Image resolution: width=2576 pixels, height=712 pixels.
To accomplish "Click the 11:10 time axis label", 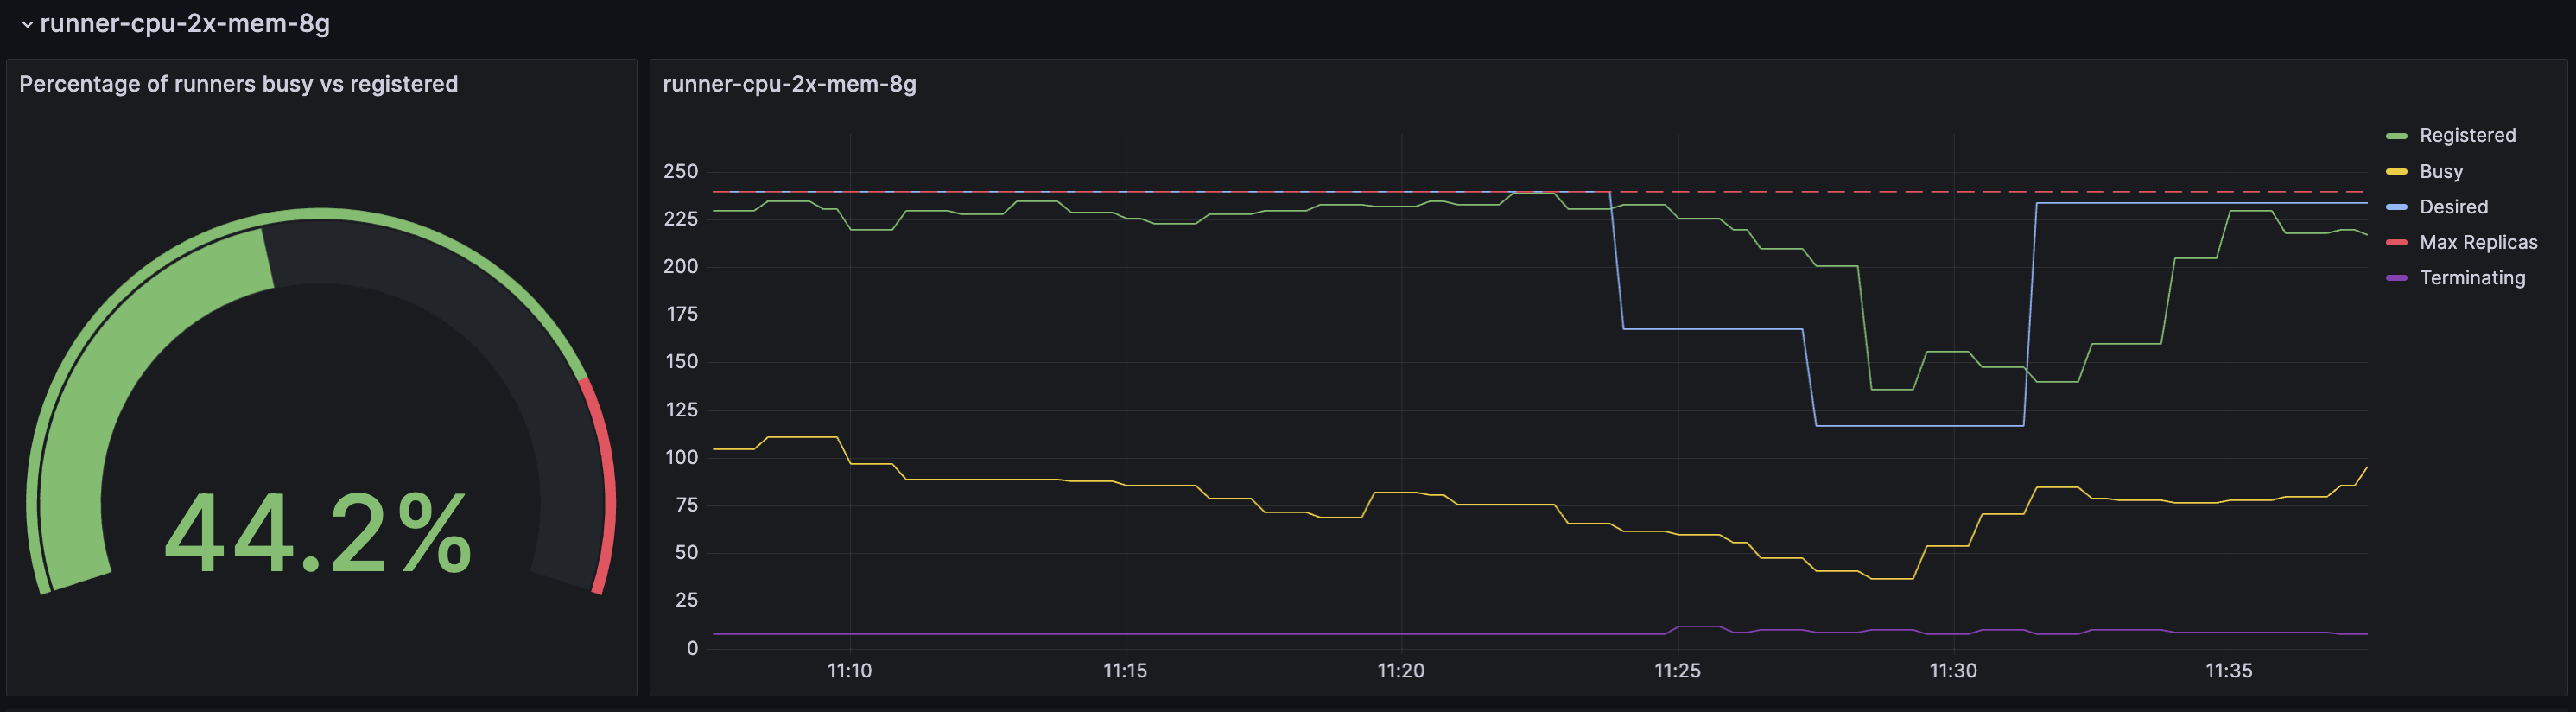I will 849,671.
